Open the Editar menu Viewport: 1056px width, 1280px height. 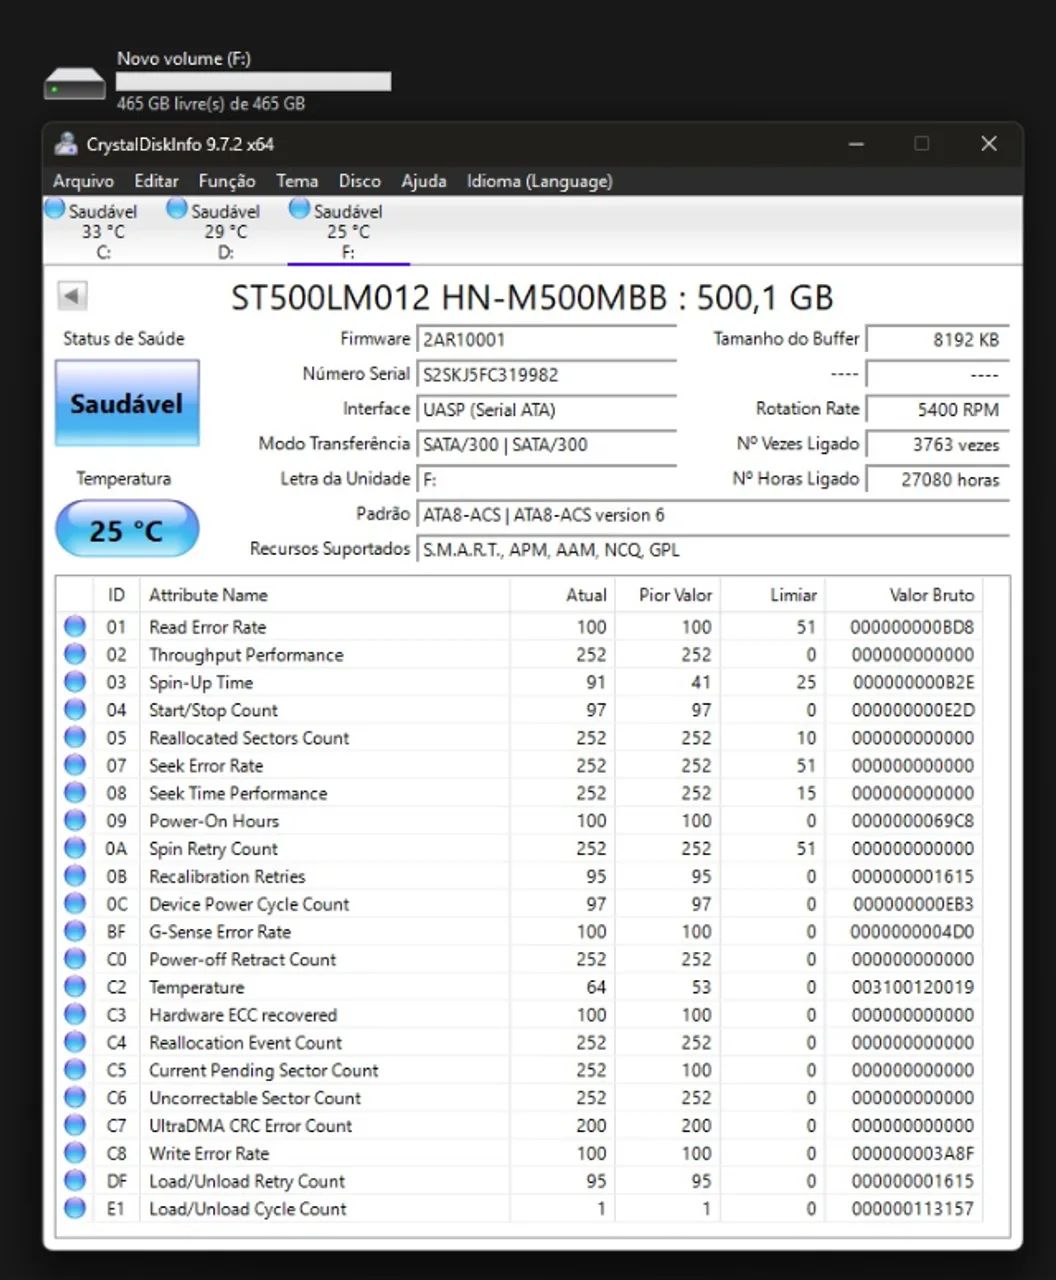[156, 181]
